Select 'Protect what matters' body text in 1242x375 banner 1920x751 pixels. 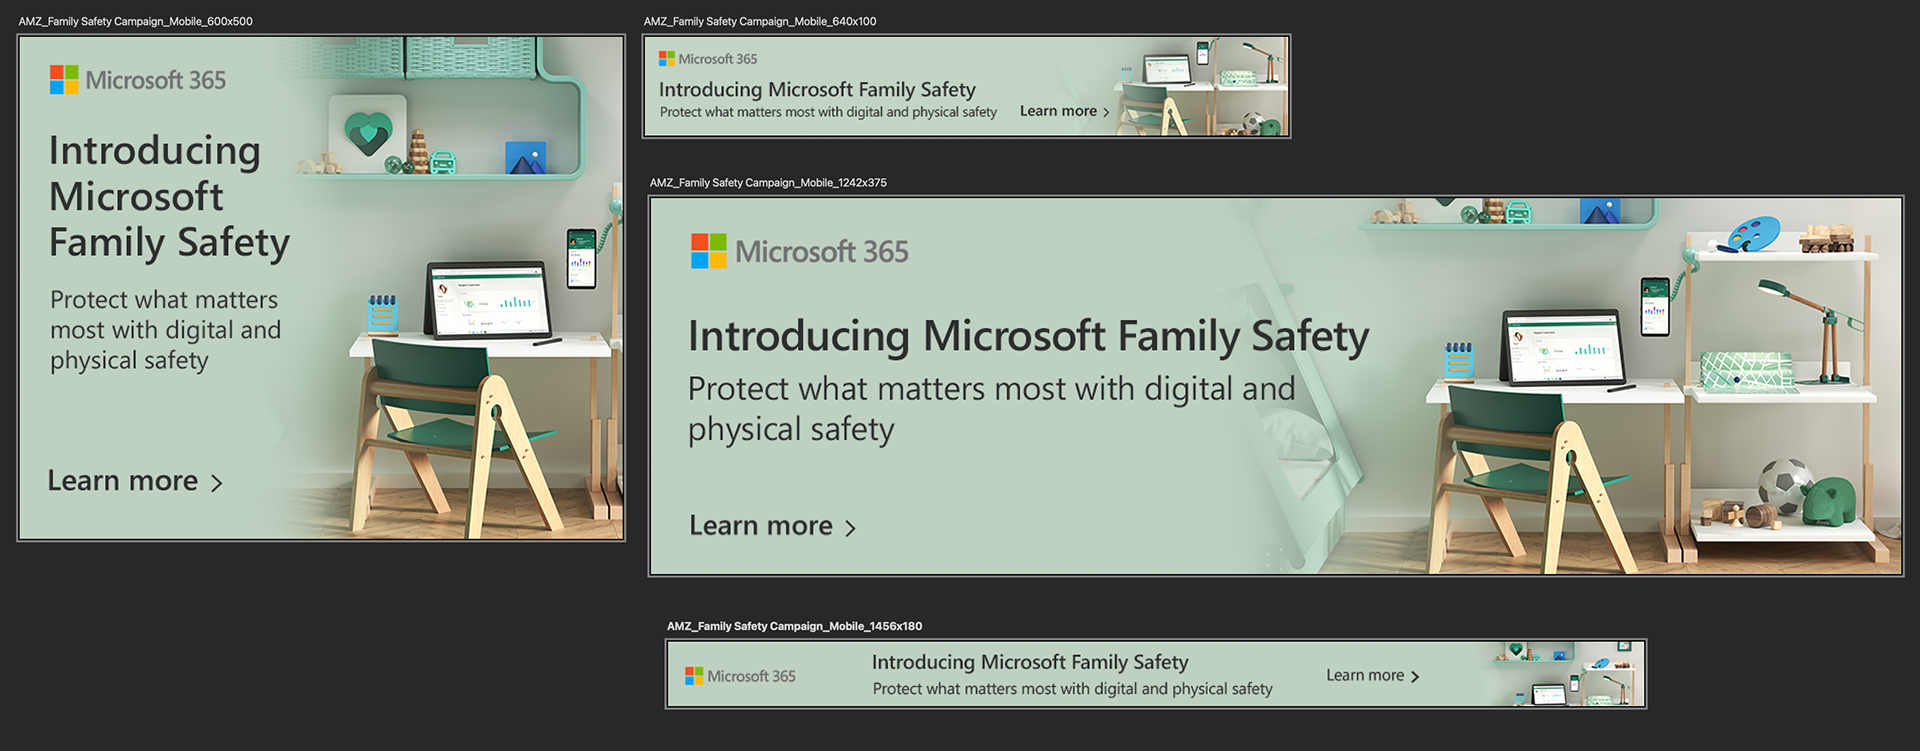pyautogui.click(x=991, y=408)
